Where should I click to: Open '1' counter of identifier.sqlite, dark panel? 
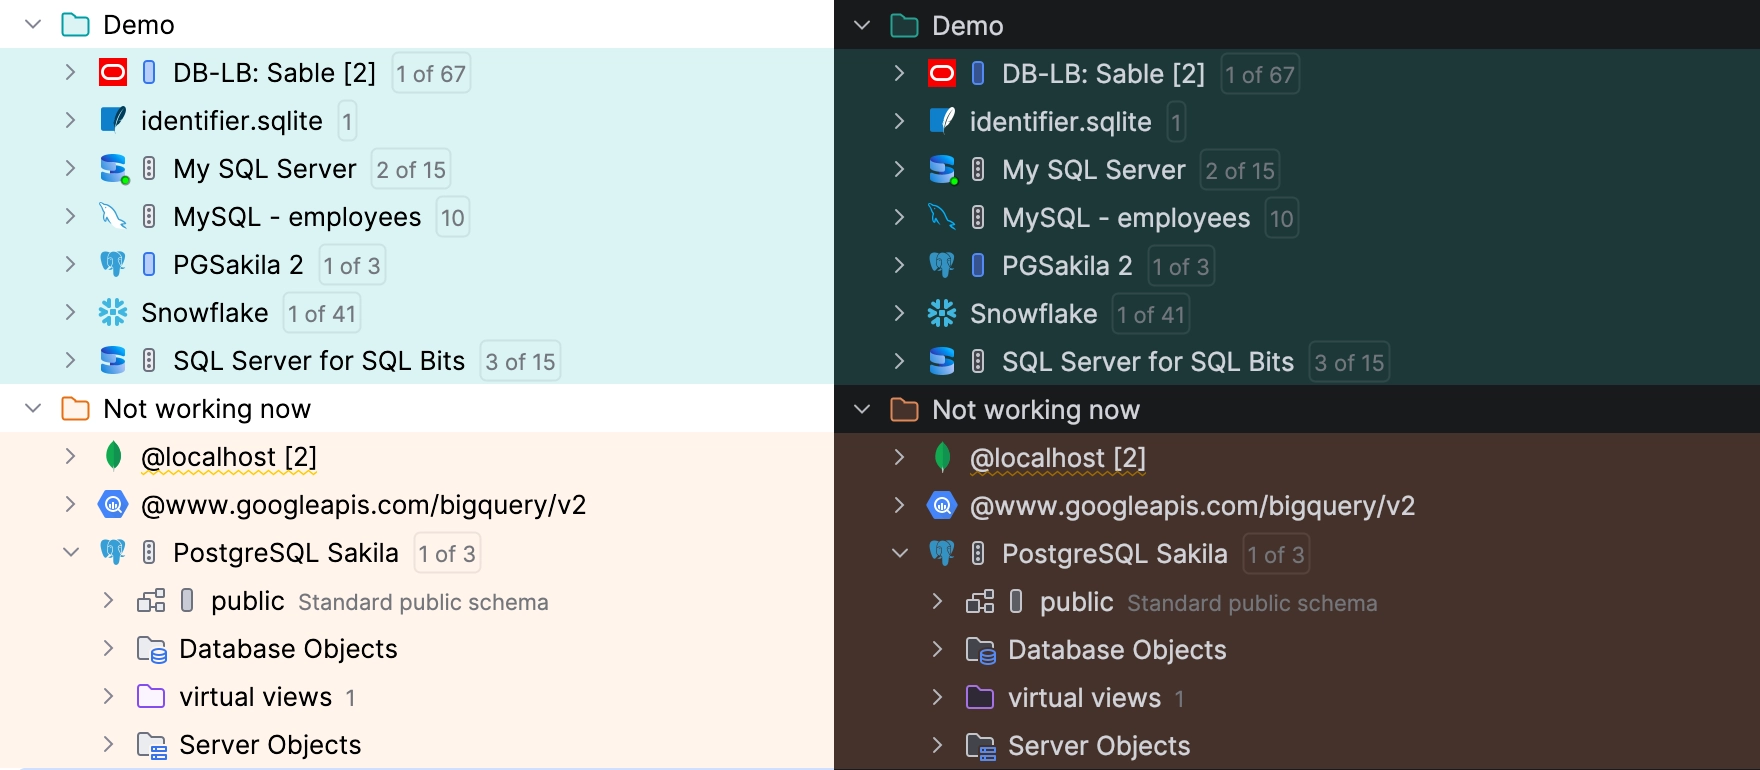[1176, 122]
